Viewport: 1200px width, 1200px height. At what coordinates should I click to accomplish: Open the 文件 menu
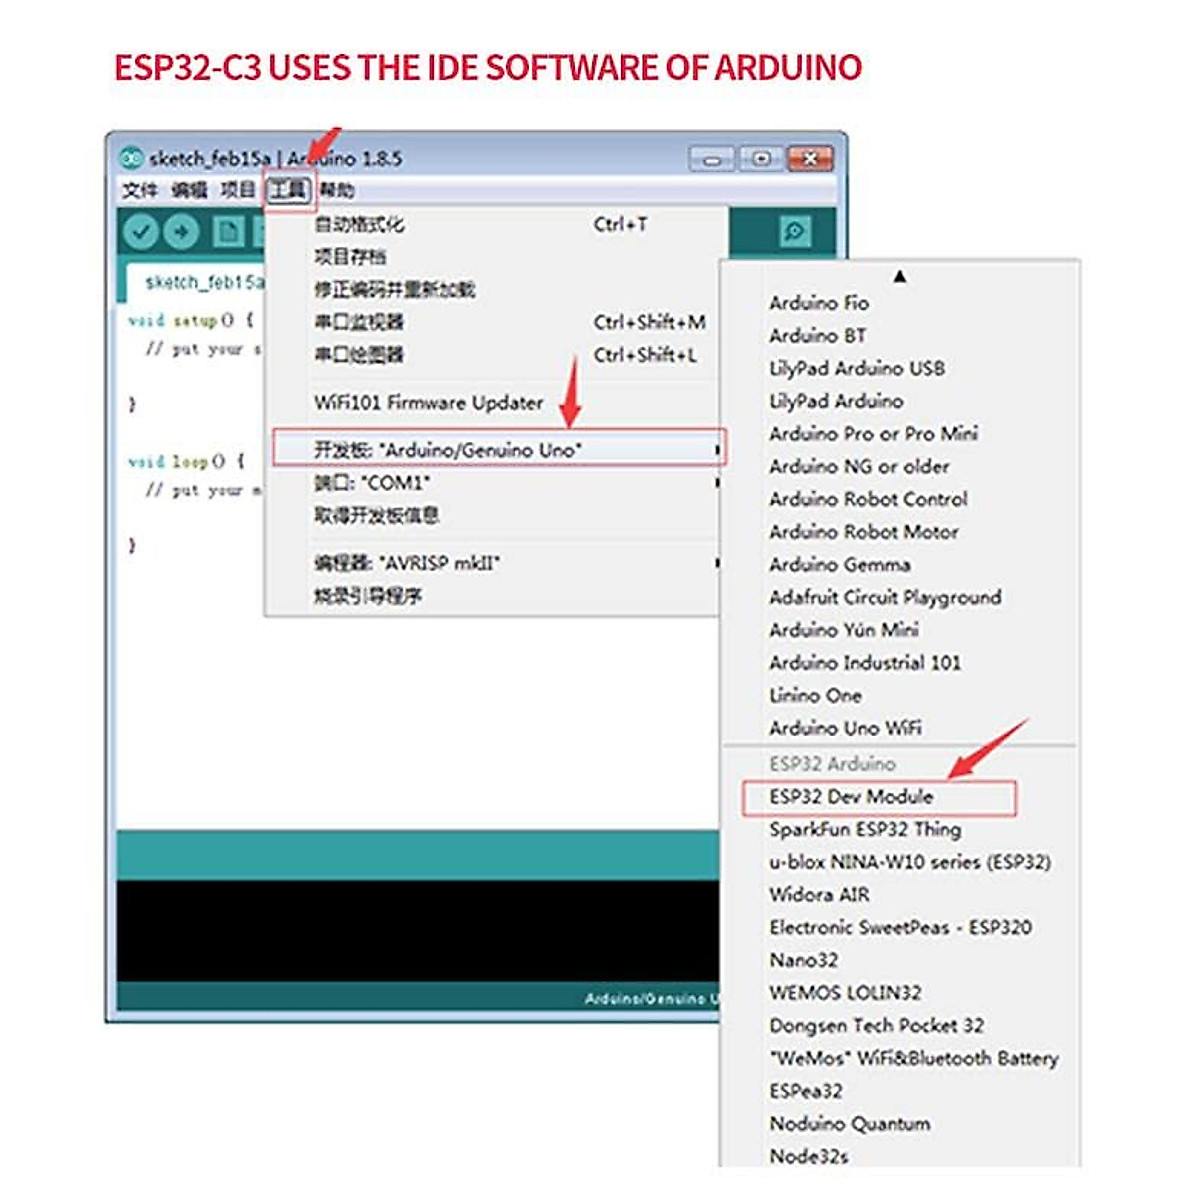click(139, 190)
